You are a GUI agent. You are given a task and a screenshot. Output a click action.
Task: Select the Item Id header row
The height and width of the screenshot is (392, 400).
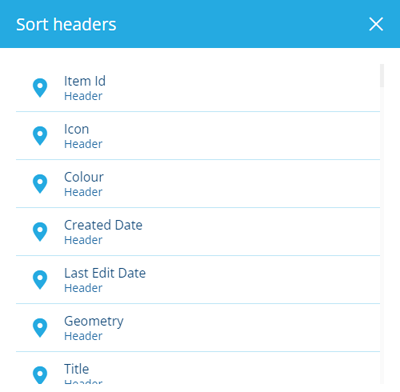198,88
